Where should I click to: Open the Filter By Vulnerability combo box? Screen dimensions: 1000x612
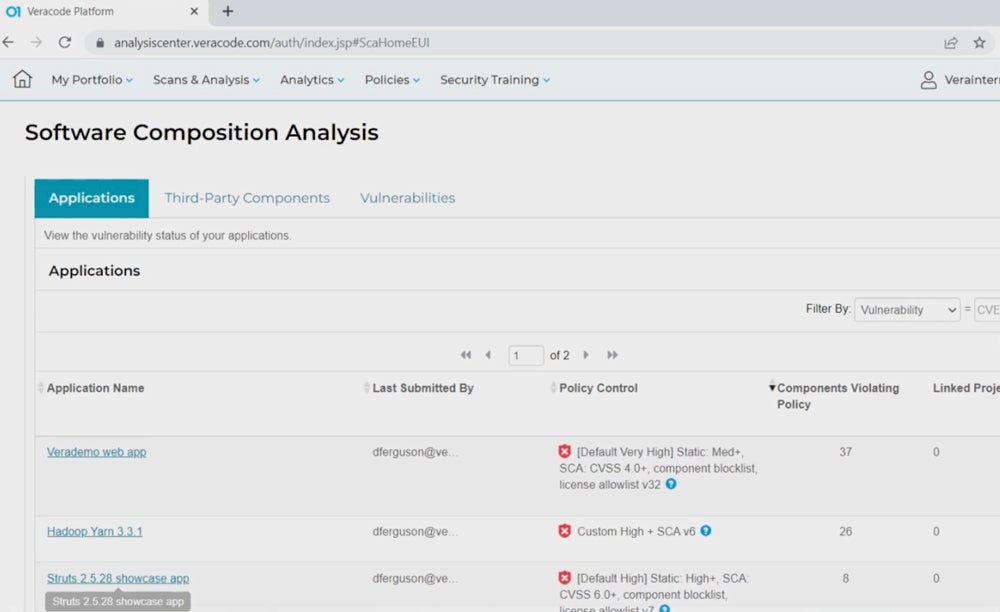906,310
